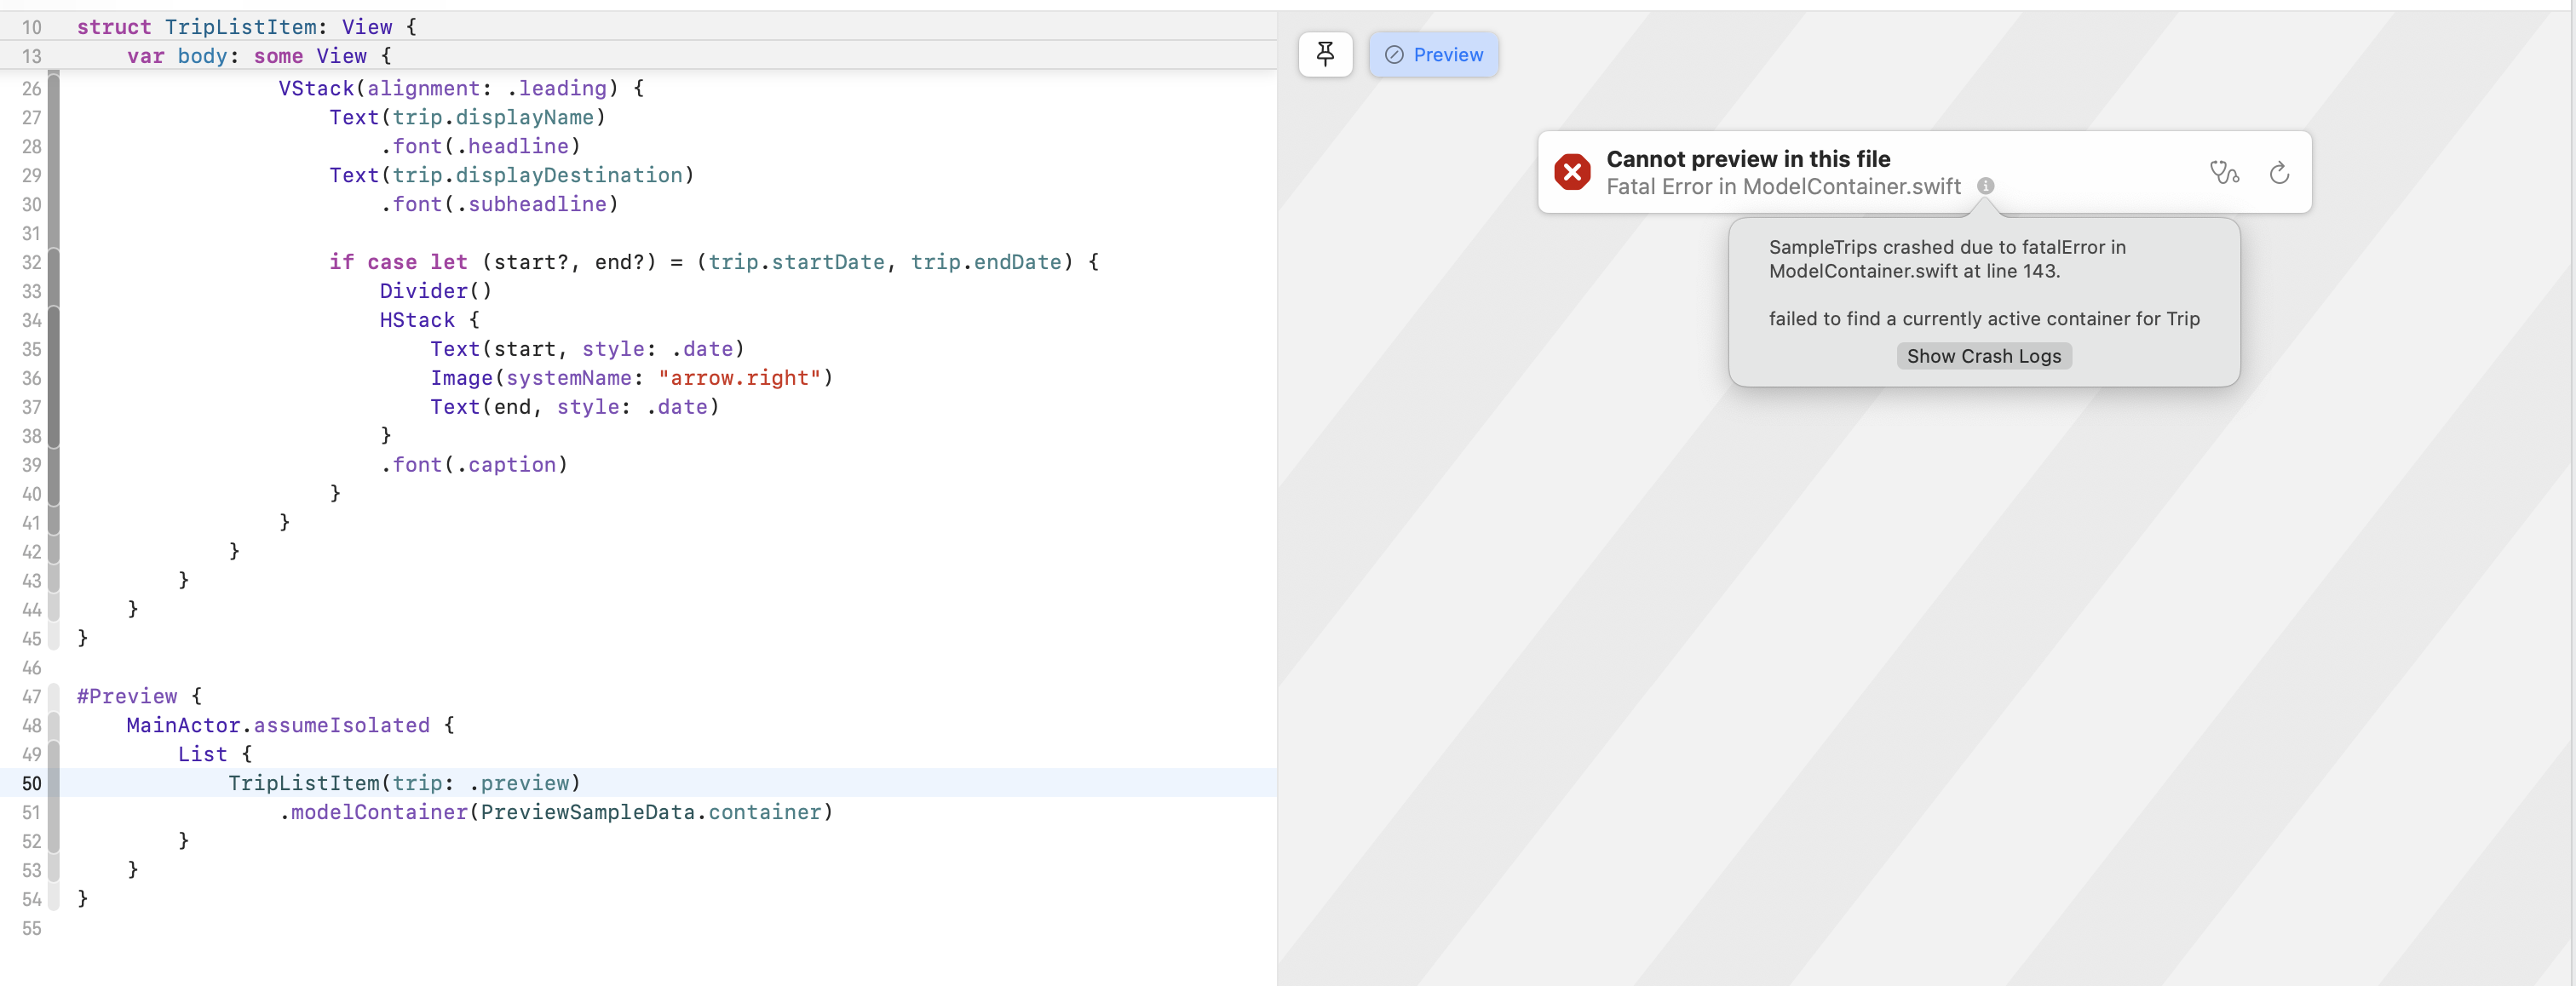Click line number 50 in the gutter
Screen dimensions: 2576x986
(31, 784)
